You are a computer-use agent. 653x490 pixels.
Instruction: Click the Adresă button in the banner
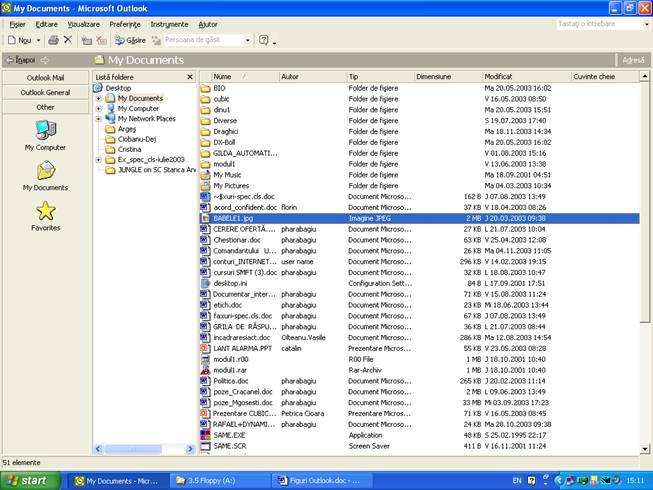coord(633,60)
